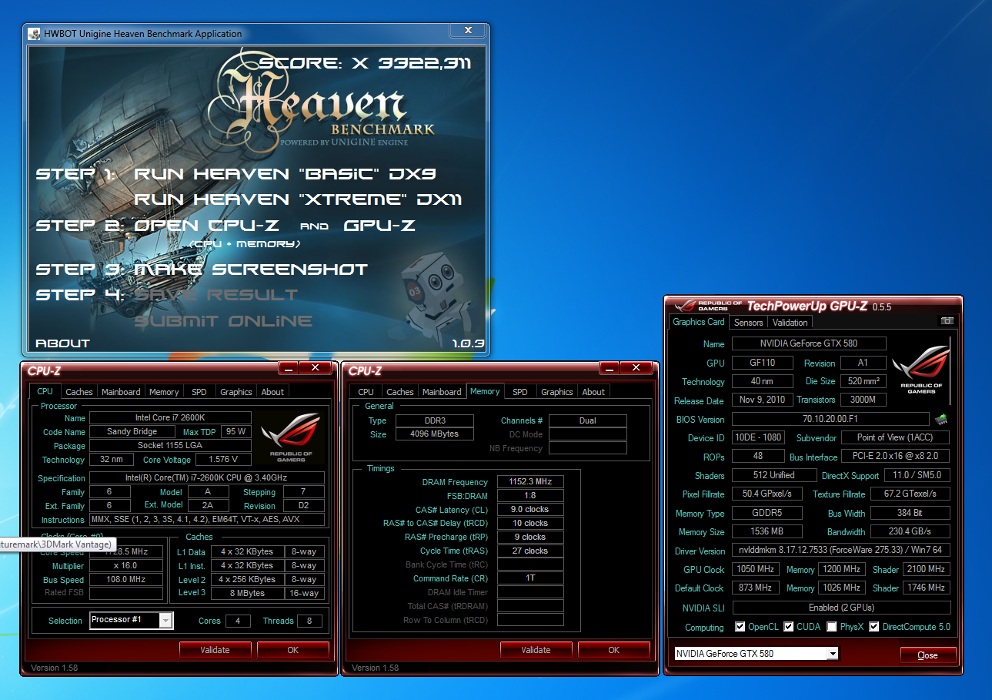Screen dimensions: 992x700
Task: Click Validate in the CPU-Z Memory window
Action: click(x=536, y=650)
